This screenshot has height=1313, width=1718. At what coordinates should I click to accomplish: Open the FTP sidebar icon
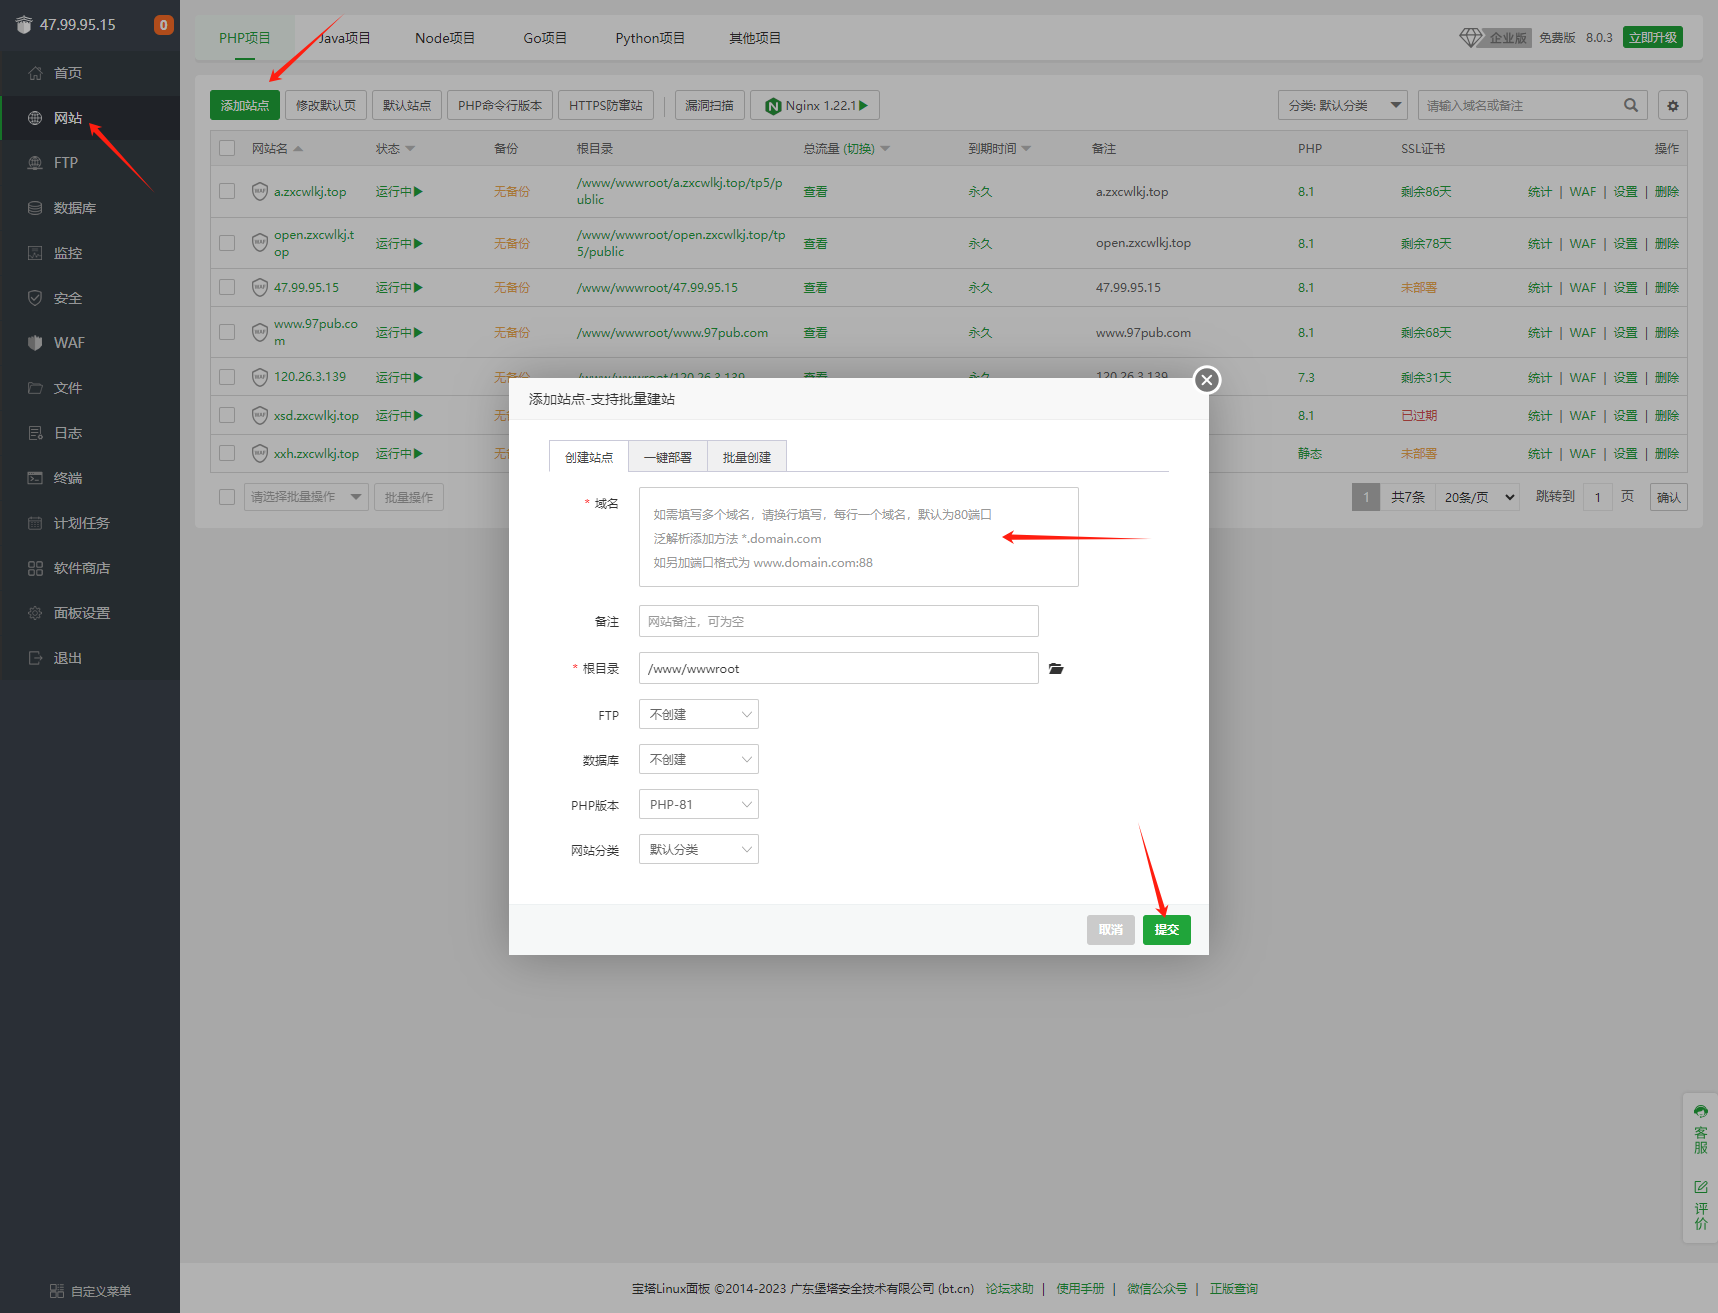[x=35, y=163]
